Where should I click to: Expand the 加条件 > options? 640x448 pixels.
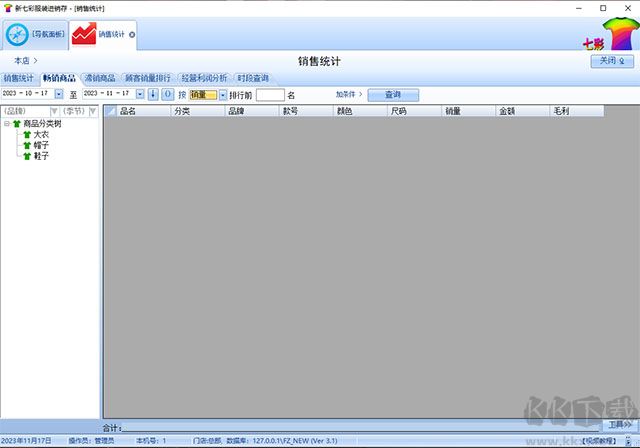(x=349, y=94)
